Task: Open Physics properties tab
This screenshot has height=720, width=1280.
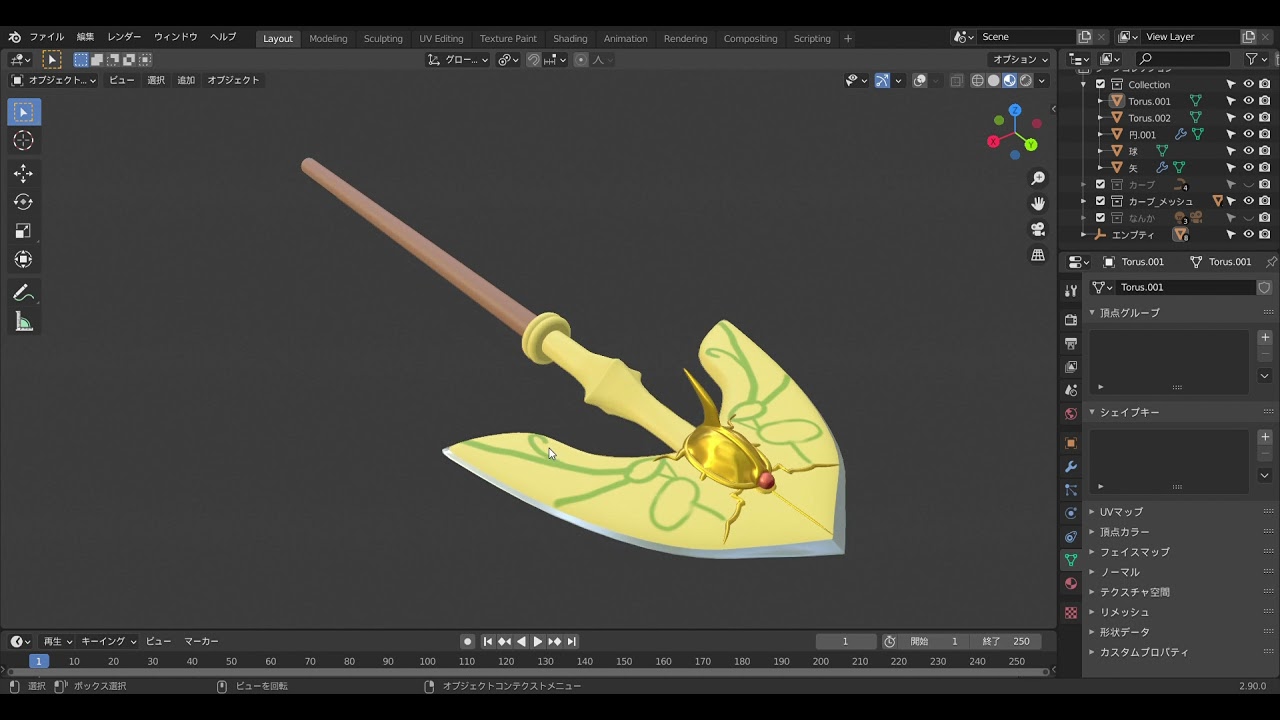Action: coord(1071,513)
